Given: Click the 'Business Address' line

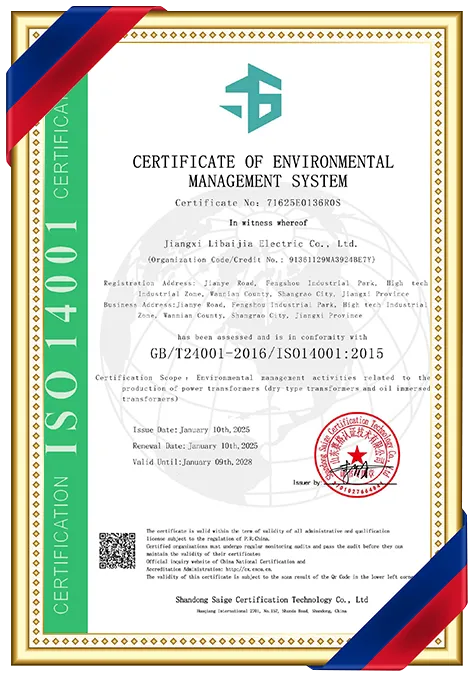Looking at the screenshot, I should pyautogui.click(x=266, y=305).
